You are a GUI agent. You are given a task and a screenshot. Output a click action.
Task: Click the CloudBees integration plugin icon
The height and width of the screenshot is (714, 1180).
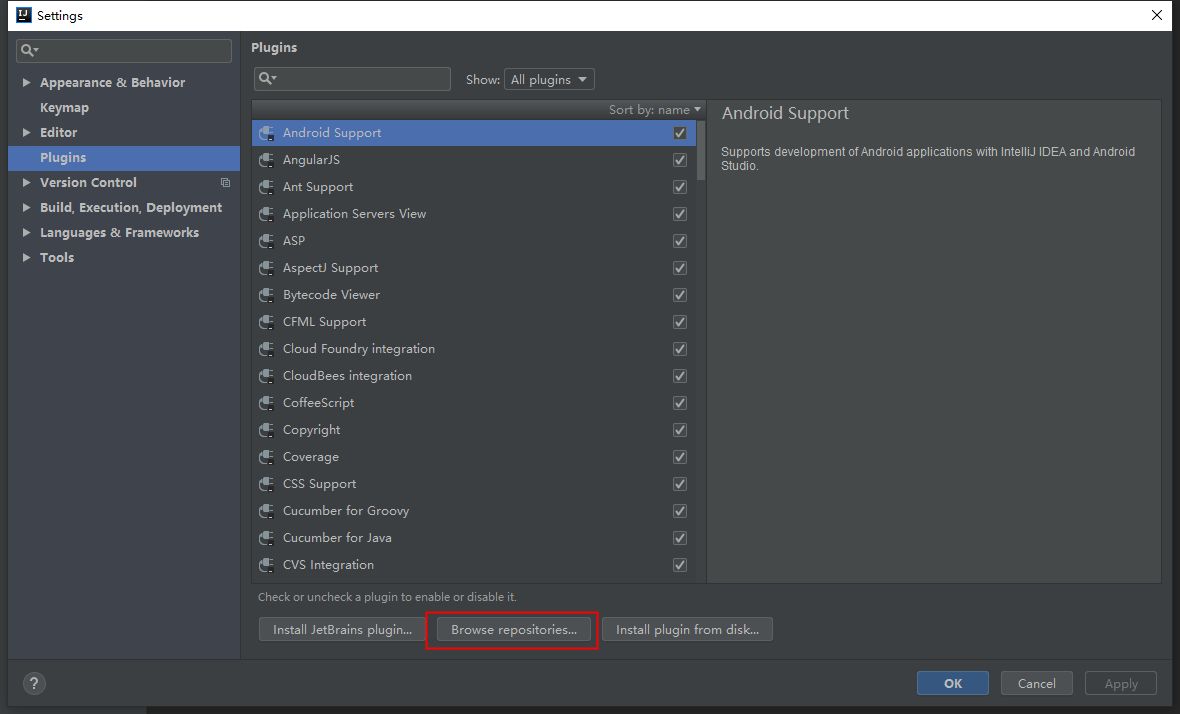(x=266, y=376)
